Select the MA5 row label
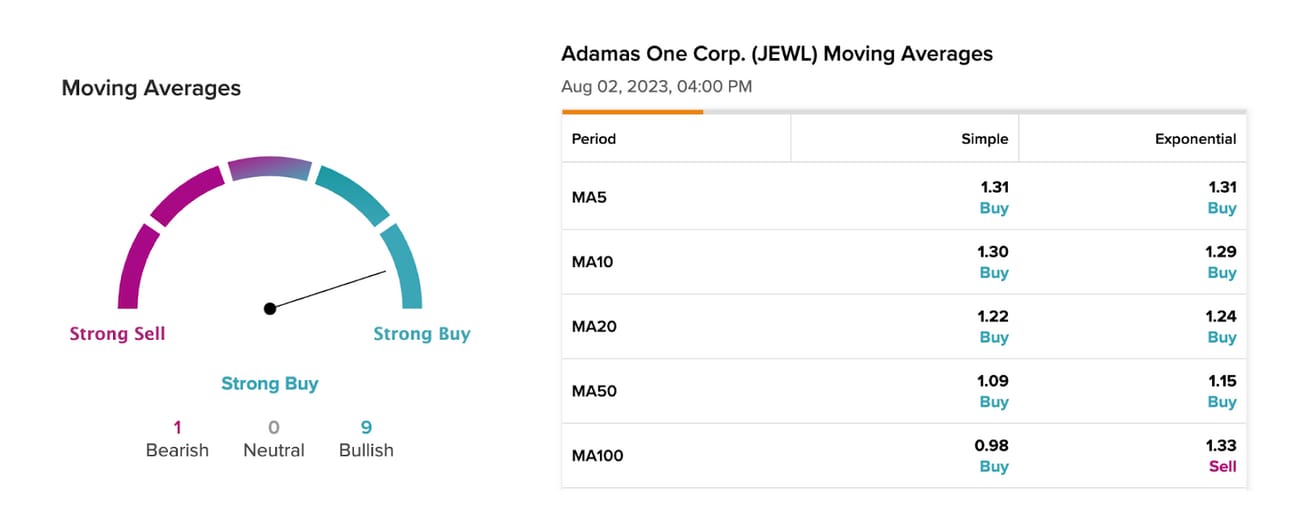 [x=589, y=197]
